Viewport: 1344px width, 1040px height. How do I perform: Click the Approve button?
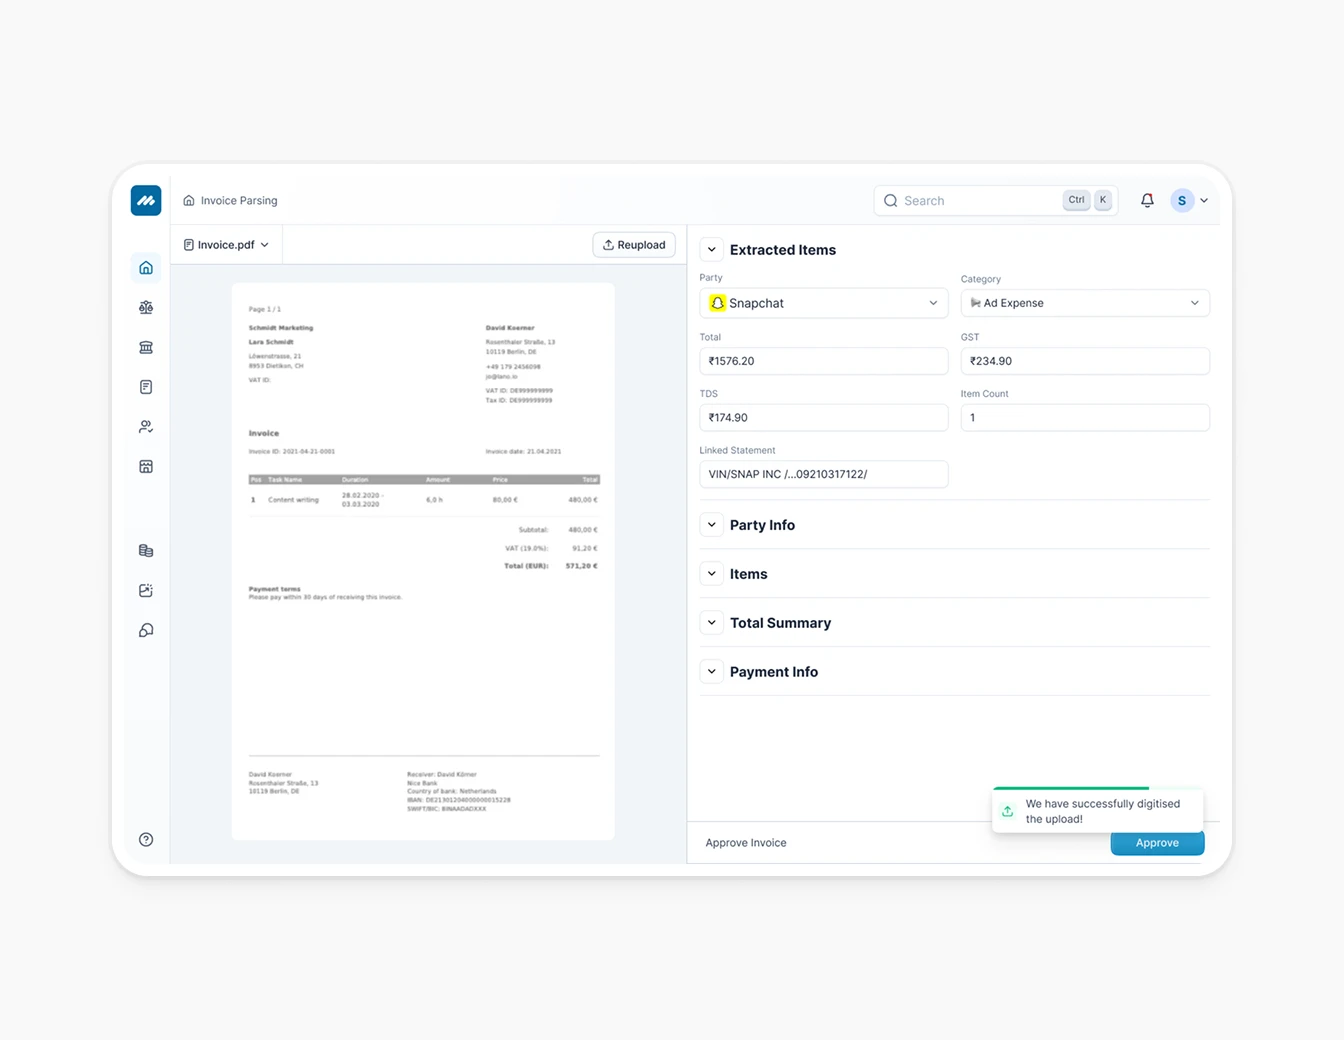(x=1157, y=843)
